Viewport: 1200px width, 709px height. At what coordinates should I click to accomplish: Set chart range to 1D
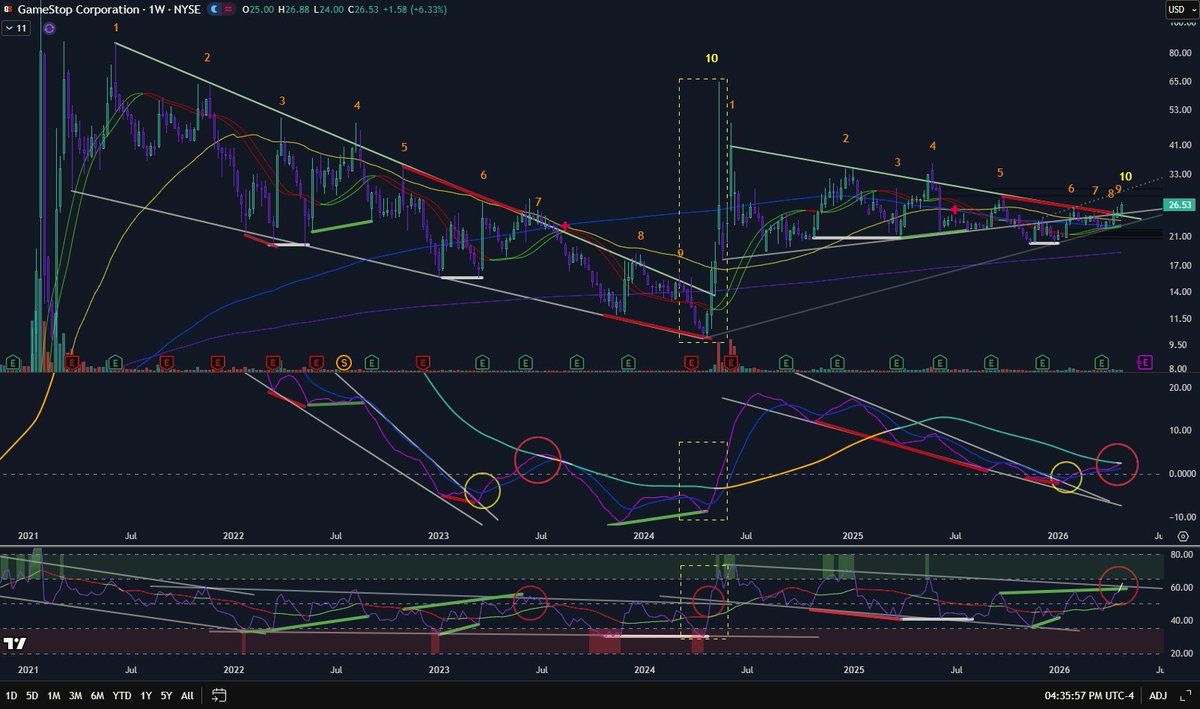click(12, 694)
